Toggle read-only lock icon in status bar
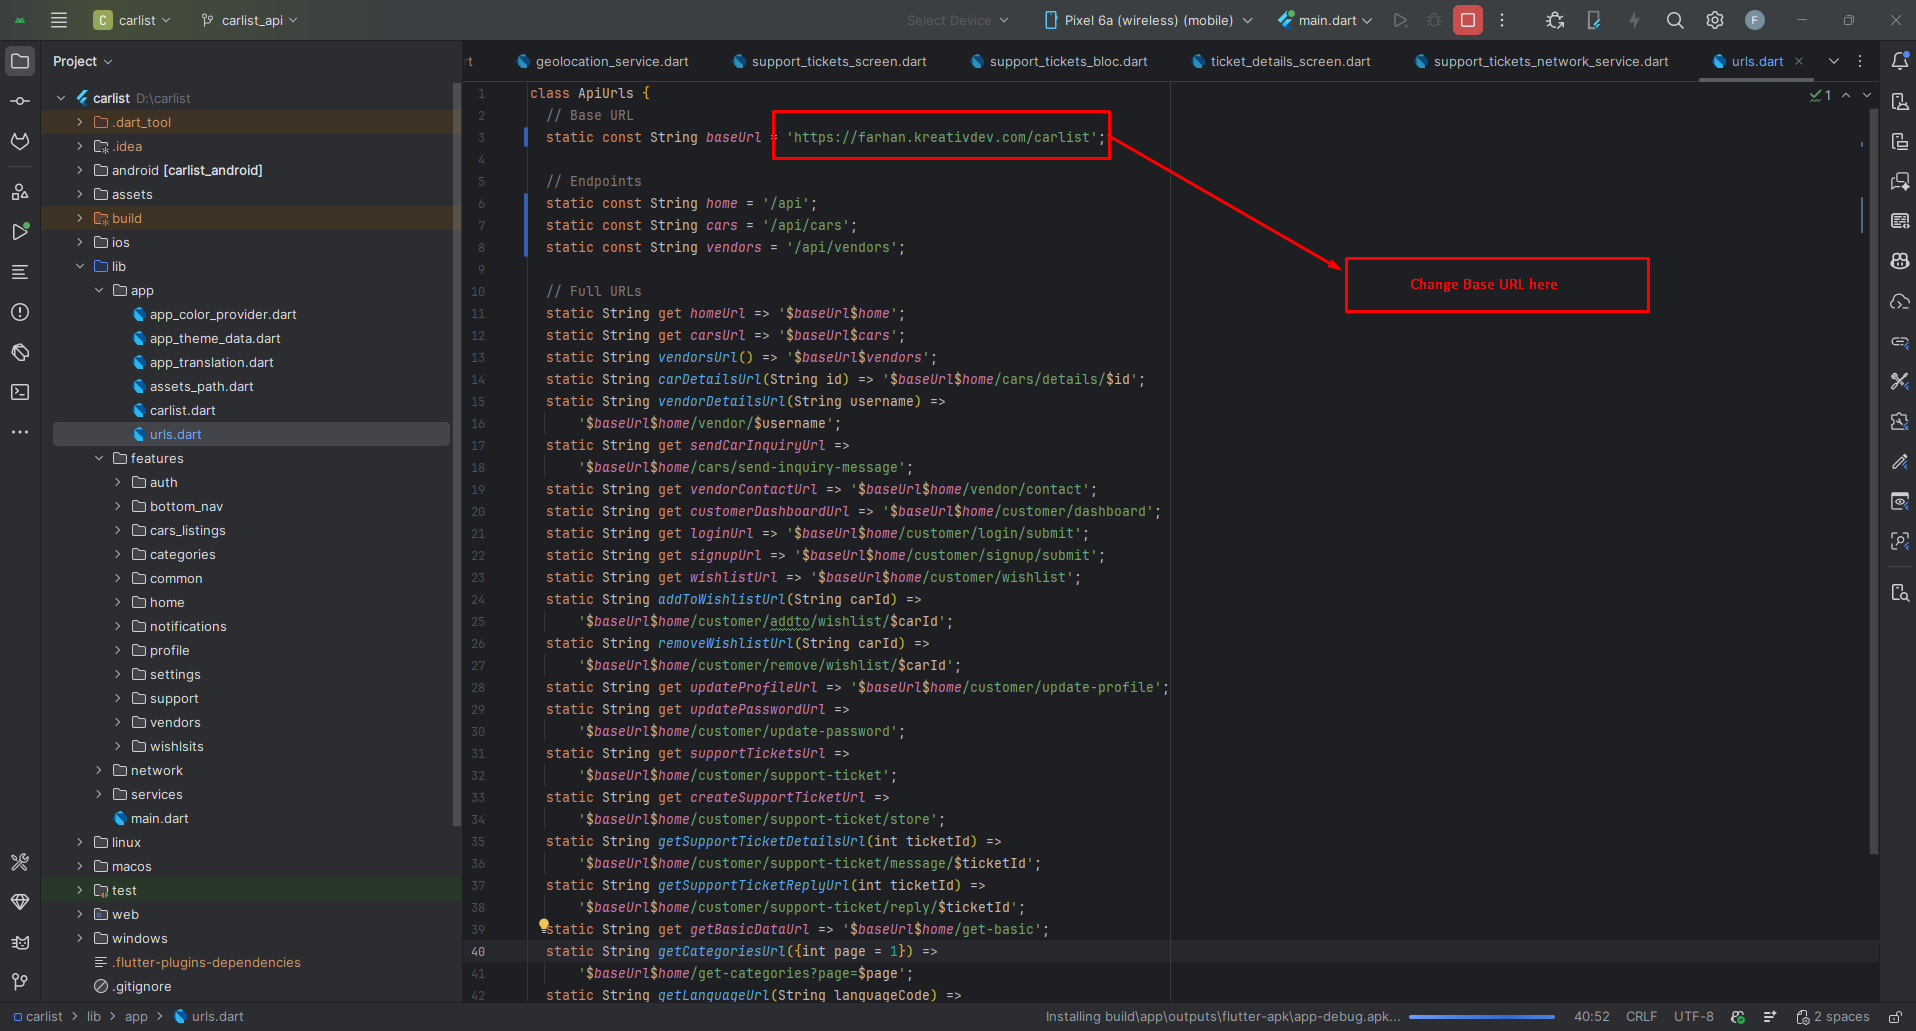This screenshot has height=1031, width=1916. pyautogui.click(x=1895, y=1016)
